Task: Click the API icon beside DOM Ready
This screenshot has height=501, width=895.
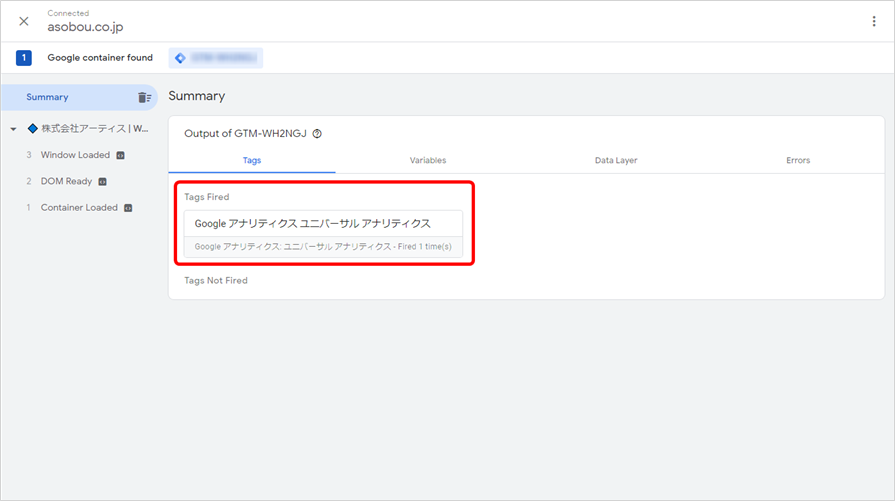Action: 103,181
